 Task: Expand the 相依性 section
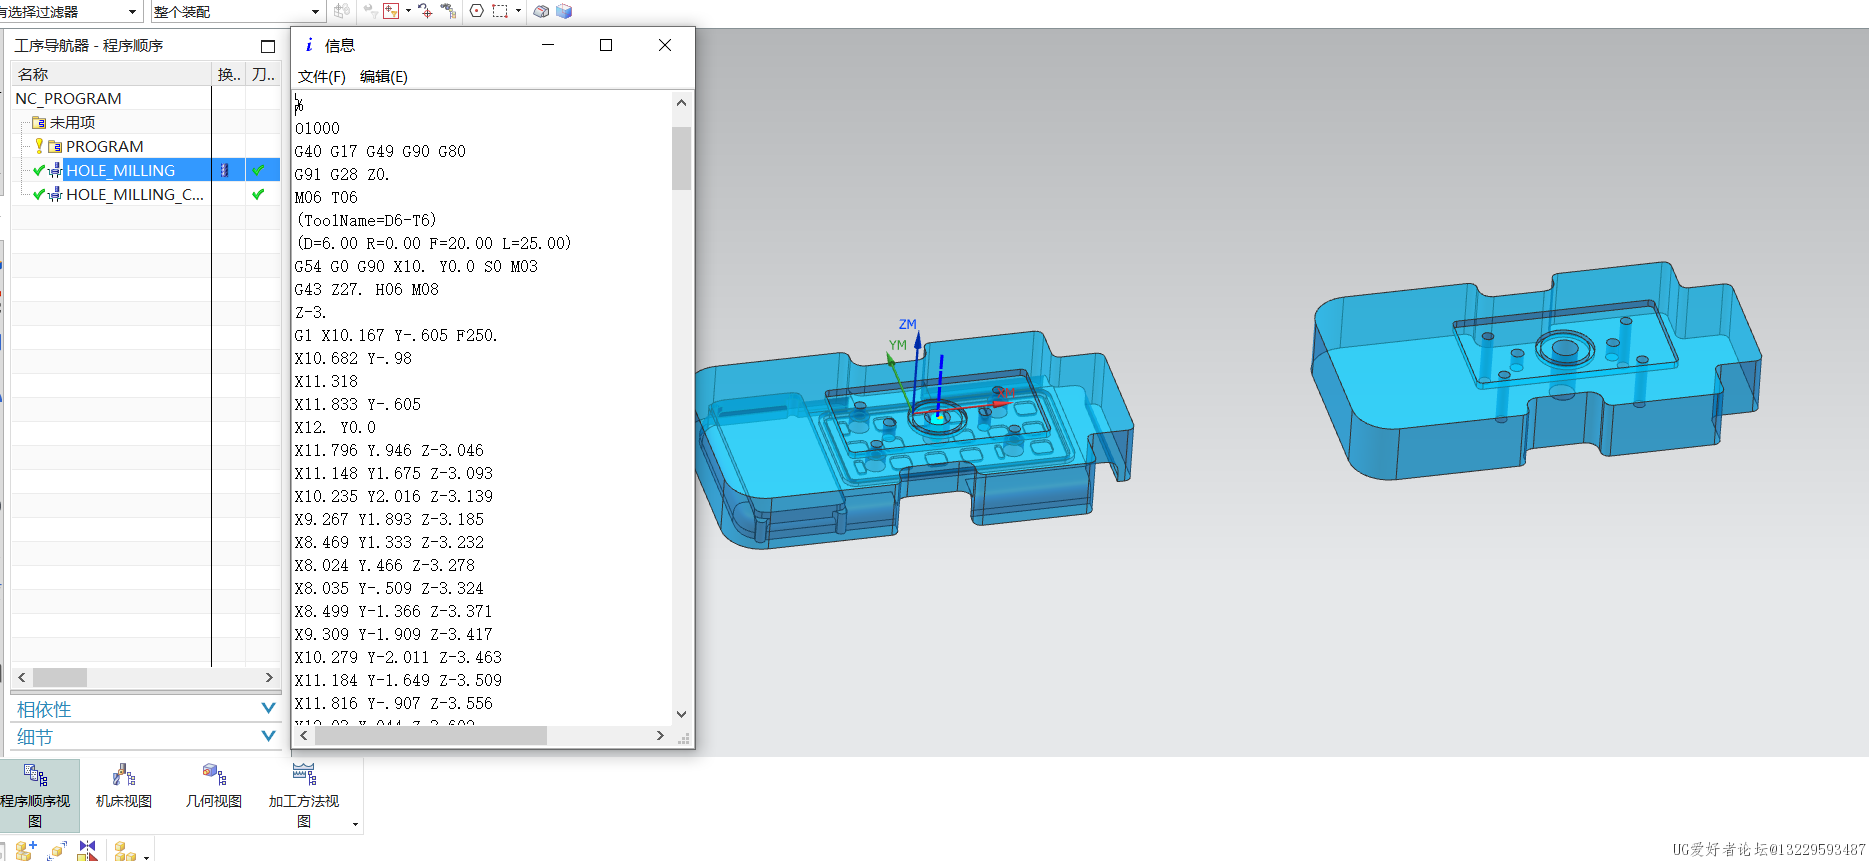point(146,709)
